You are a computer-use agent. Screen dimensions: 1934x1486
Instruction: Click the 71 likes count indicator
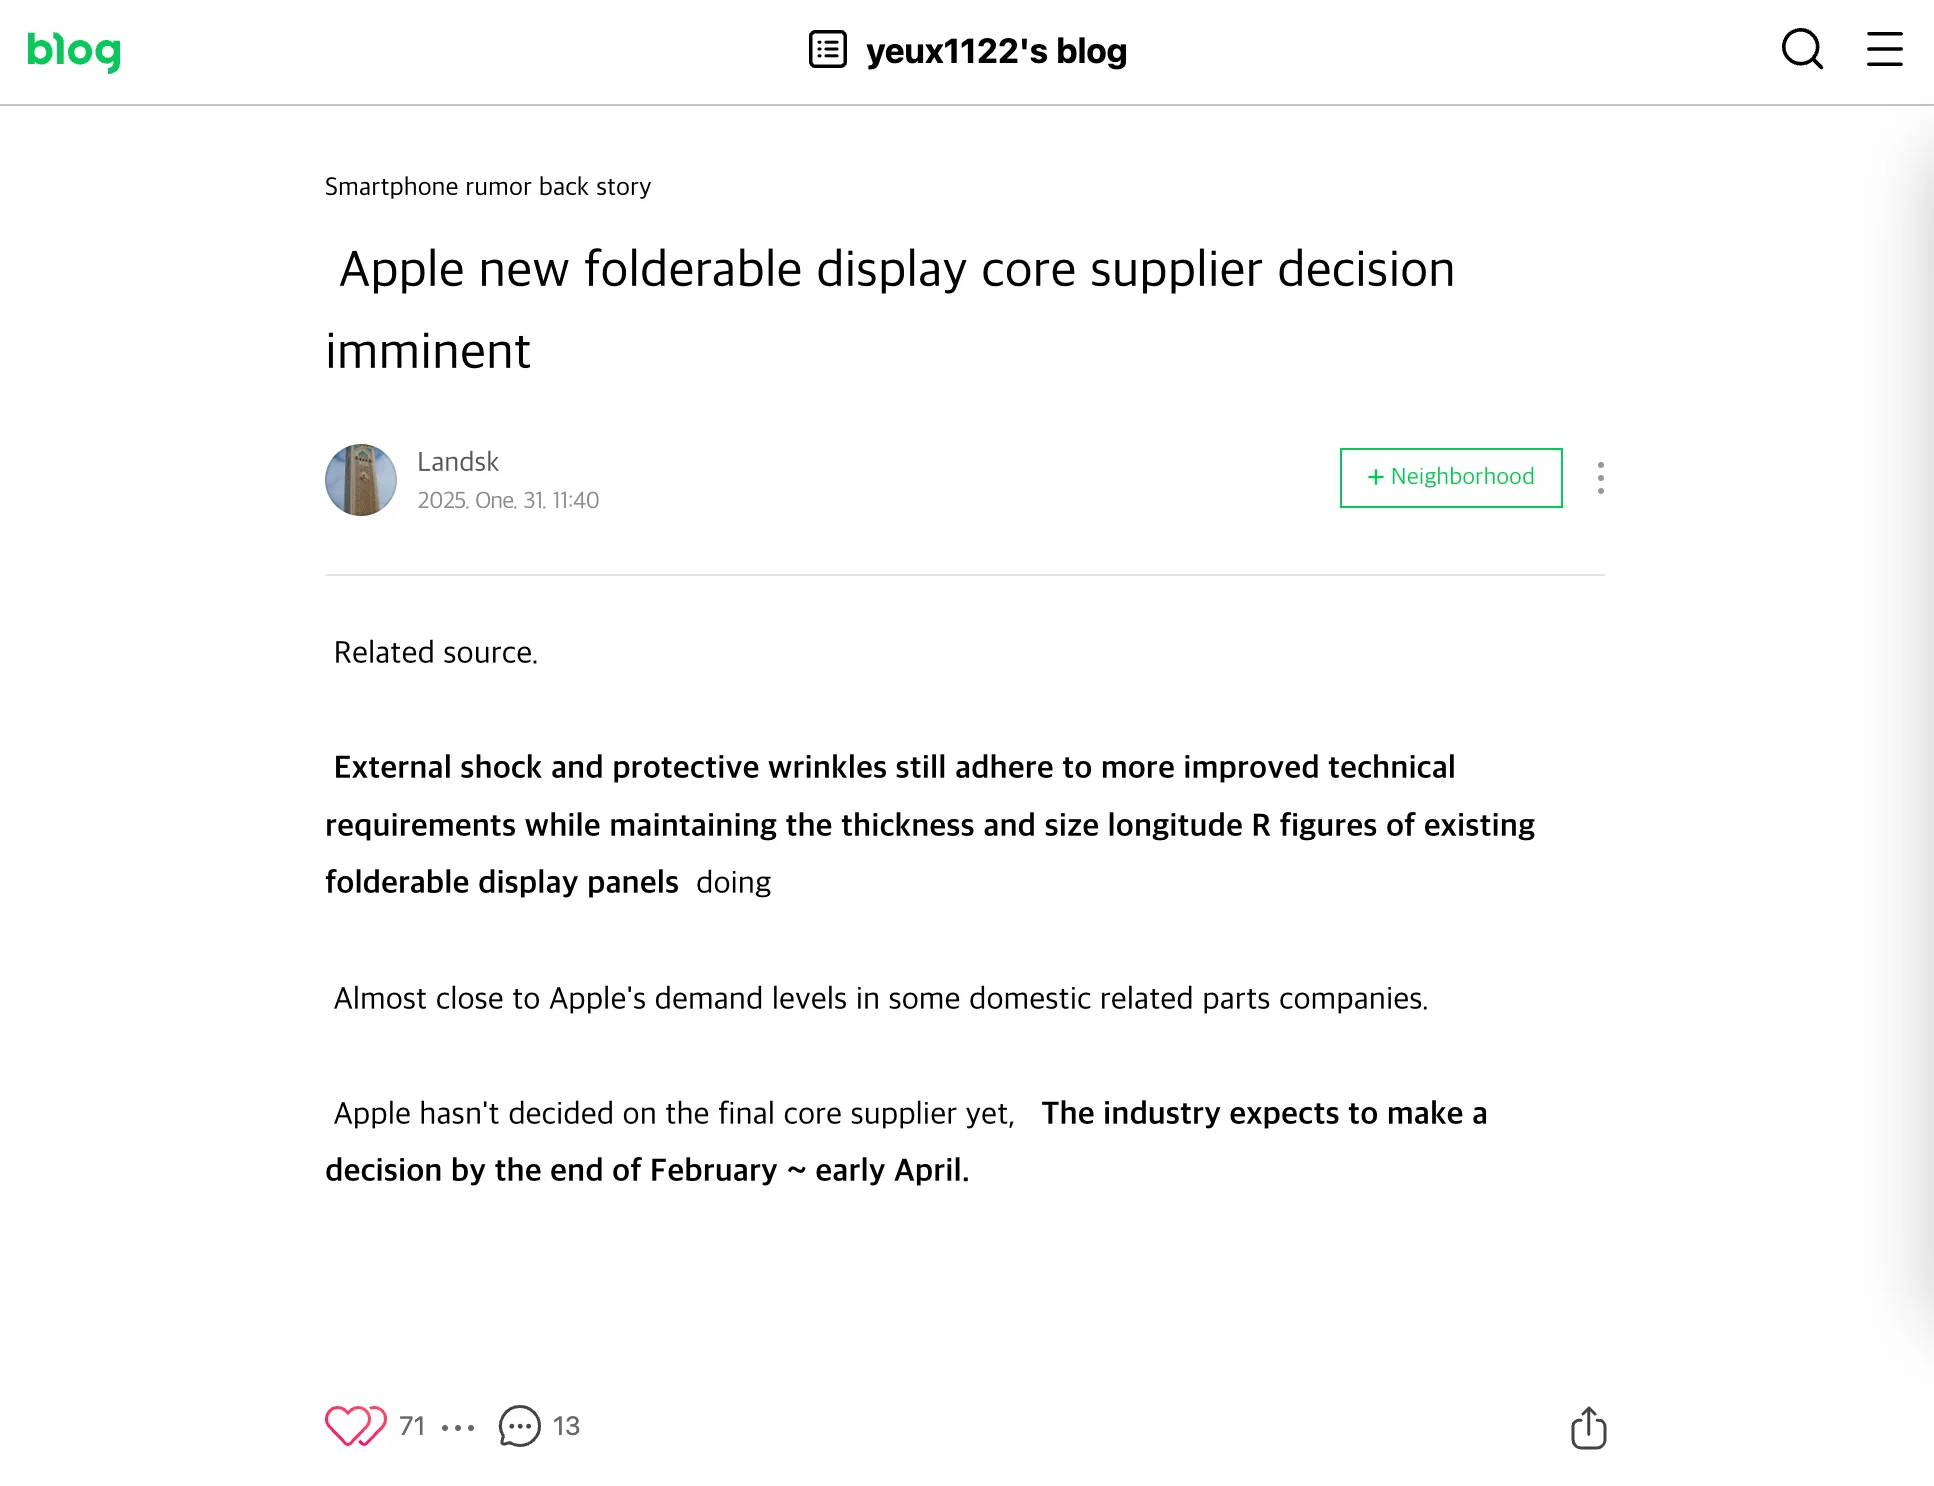pyautogui.click(x=411, y=1425)
